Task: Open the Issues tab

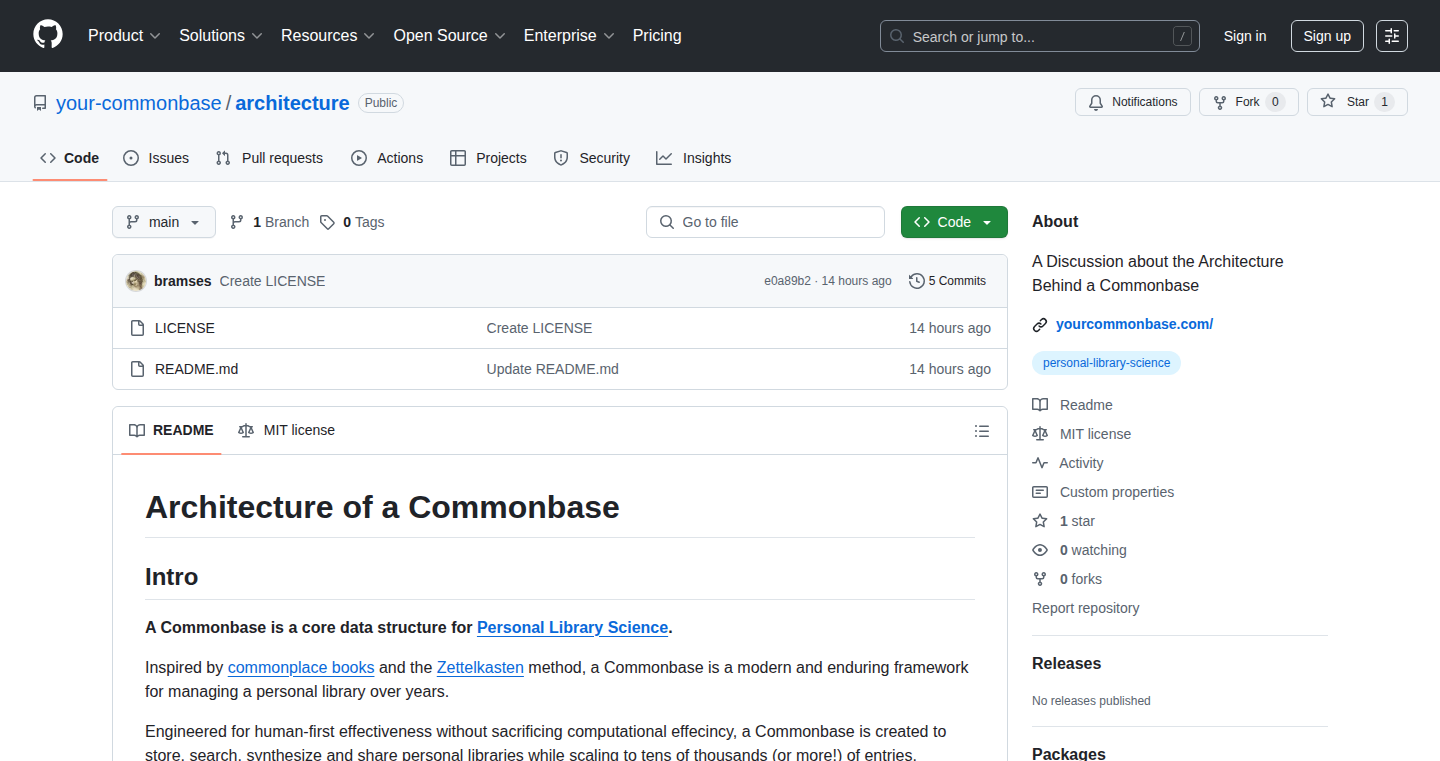Action: [156, 158]
